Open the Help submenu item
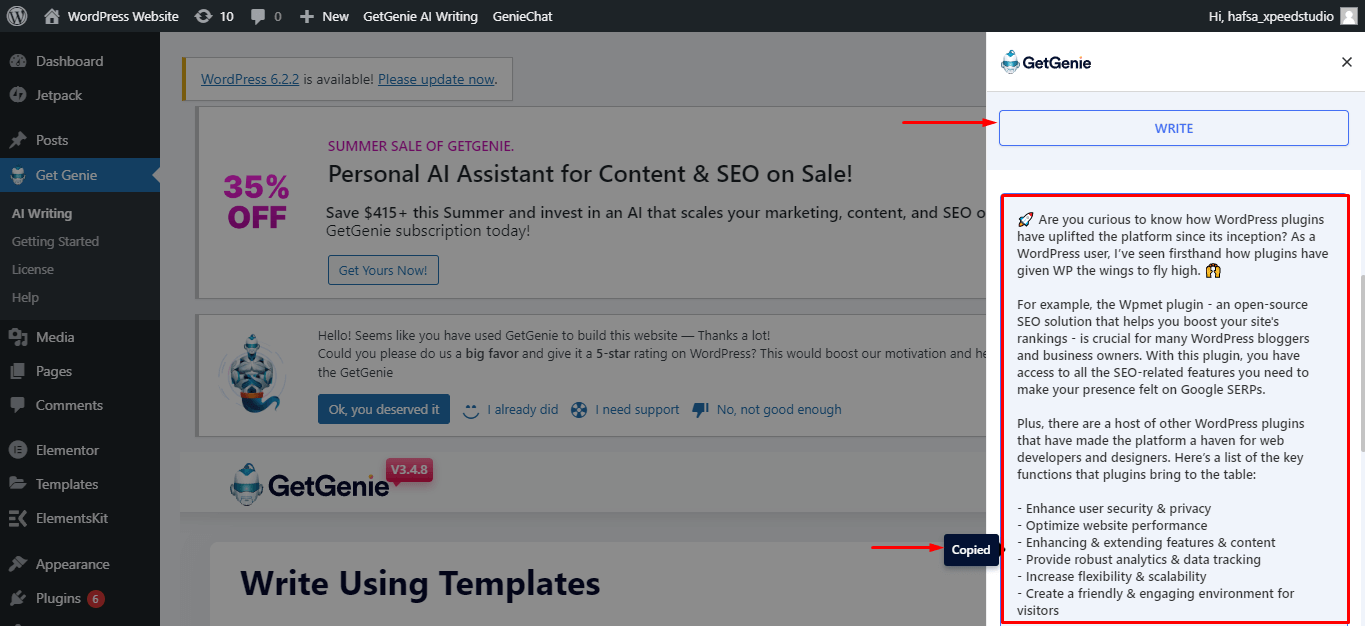The width and height of the screenshot is (1365, 626). [x=25, y=297]
